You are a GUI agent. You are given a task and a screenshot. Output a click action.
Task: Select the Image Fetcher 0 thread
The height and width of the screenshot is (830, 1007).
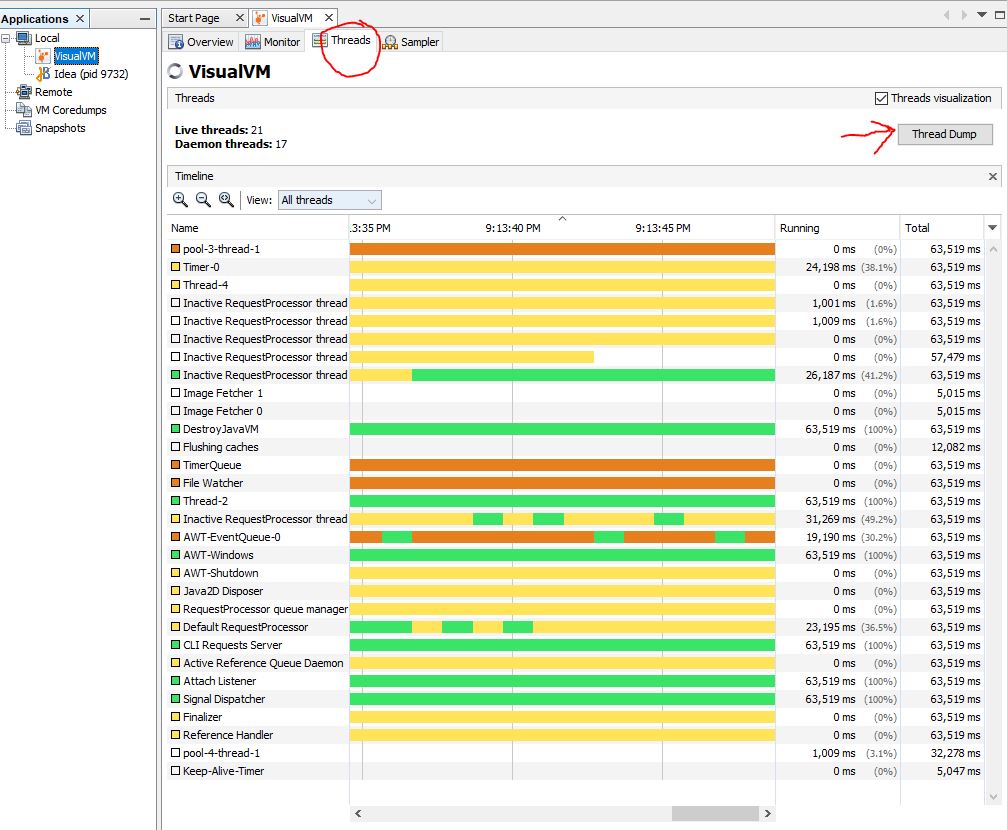[x=577, y=411]
